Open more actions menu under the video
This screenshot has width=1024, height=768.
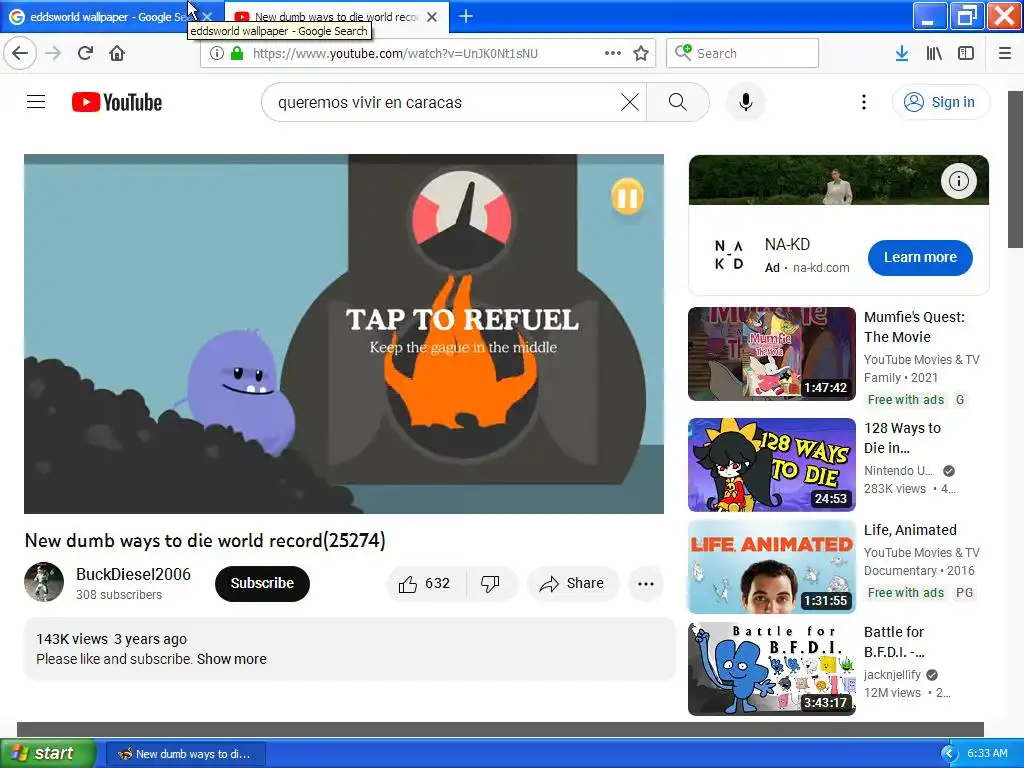[646, 584]
